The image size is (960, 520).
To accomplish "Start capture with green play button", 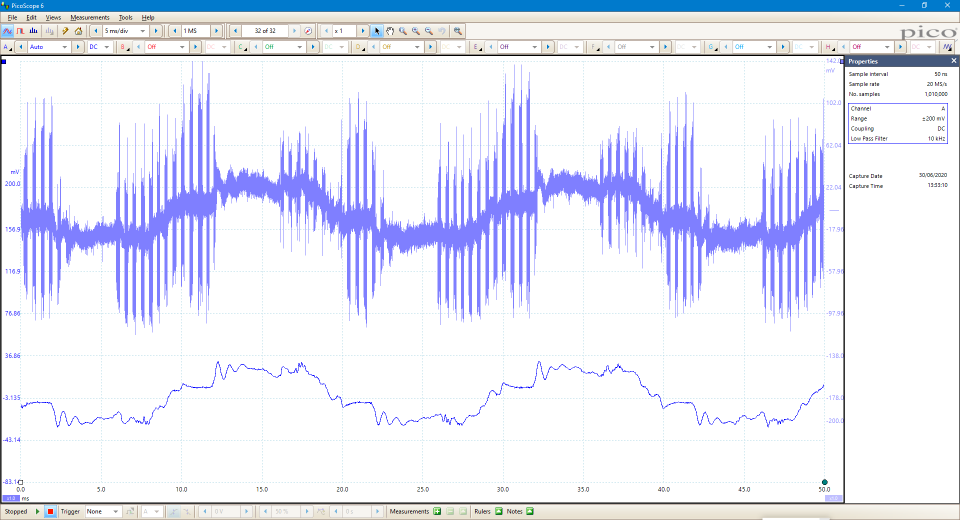I will [x=37, y=511].
